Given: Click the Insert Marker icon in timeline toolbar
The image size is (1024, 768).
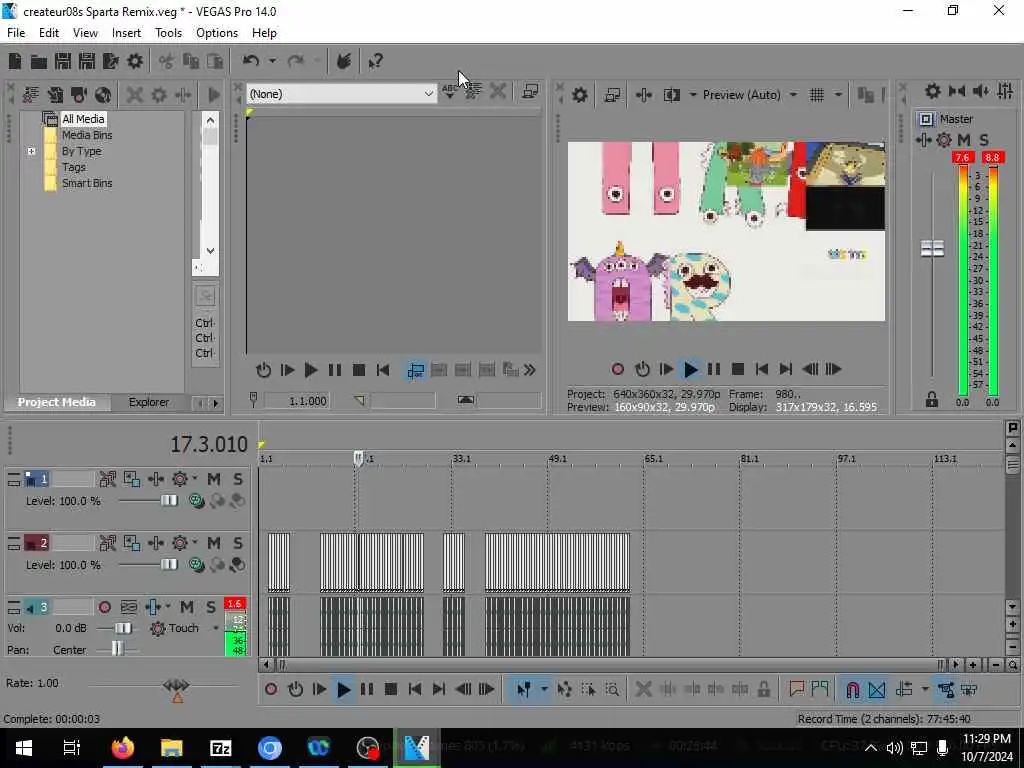Looking at the screenshot, I should (796, 690).
